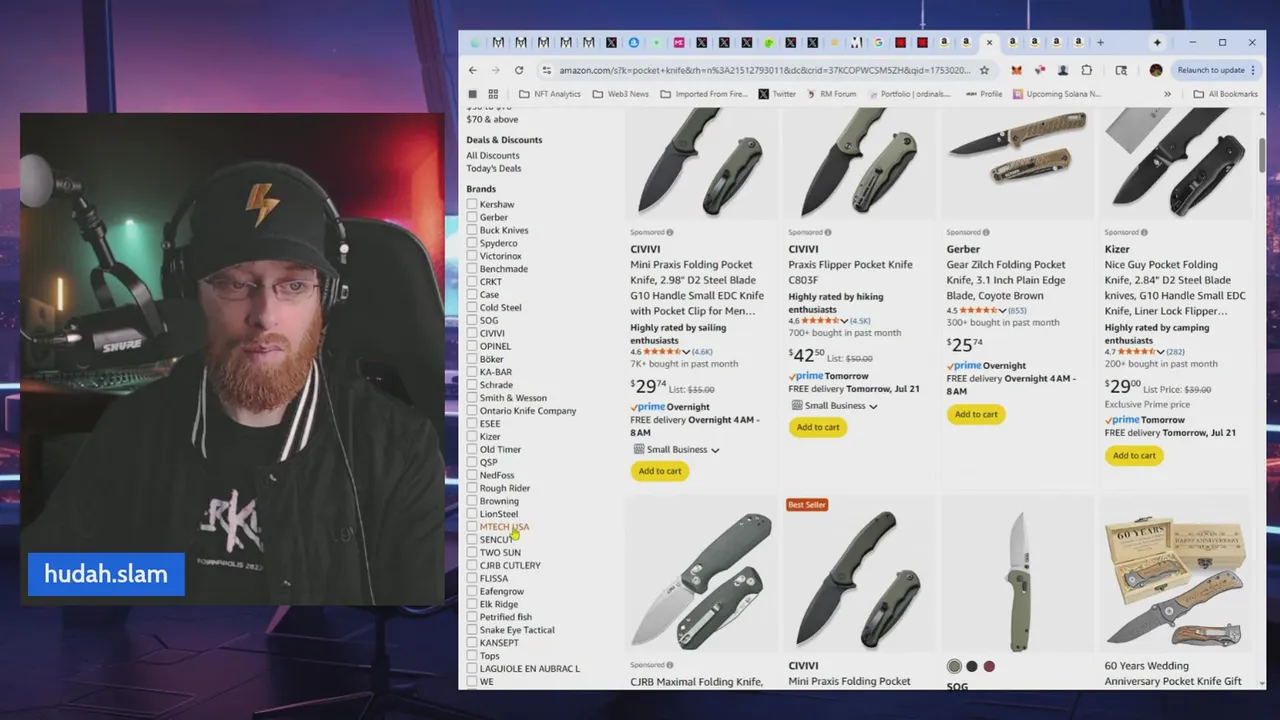Enable the CJRB CUTLERY filter

point(472,565)
